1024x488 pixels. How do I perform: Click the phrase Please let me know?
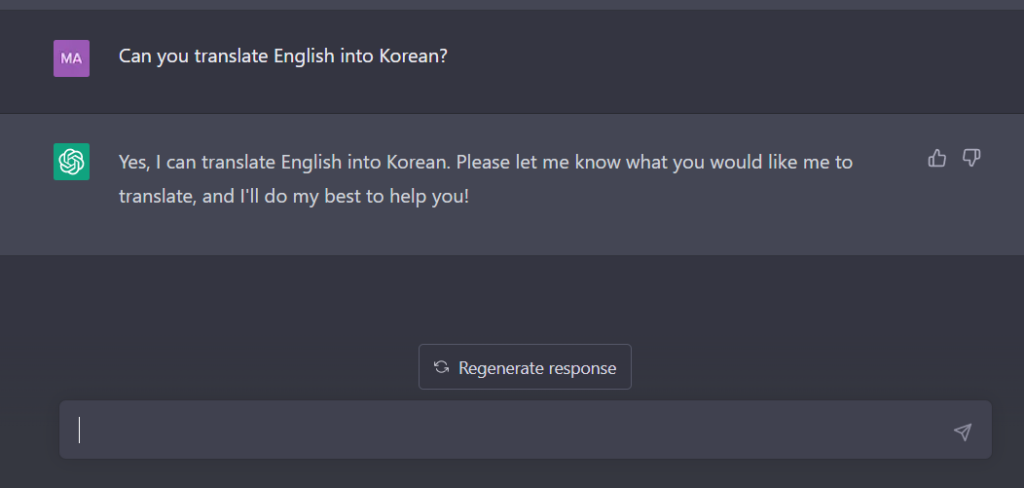pos(539,162)
